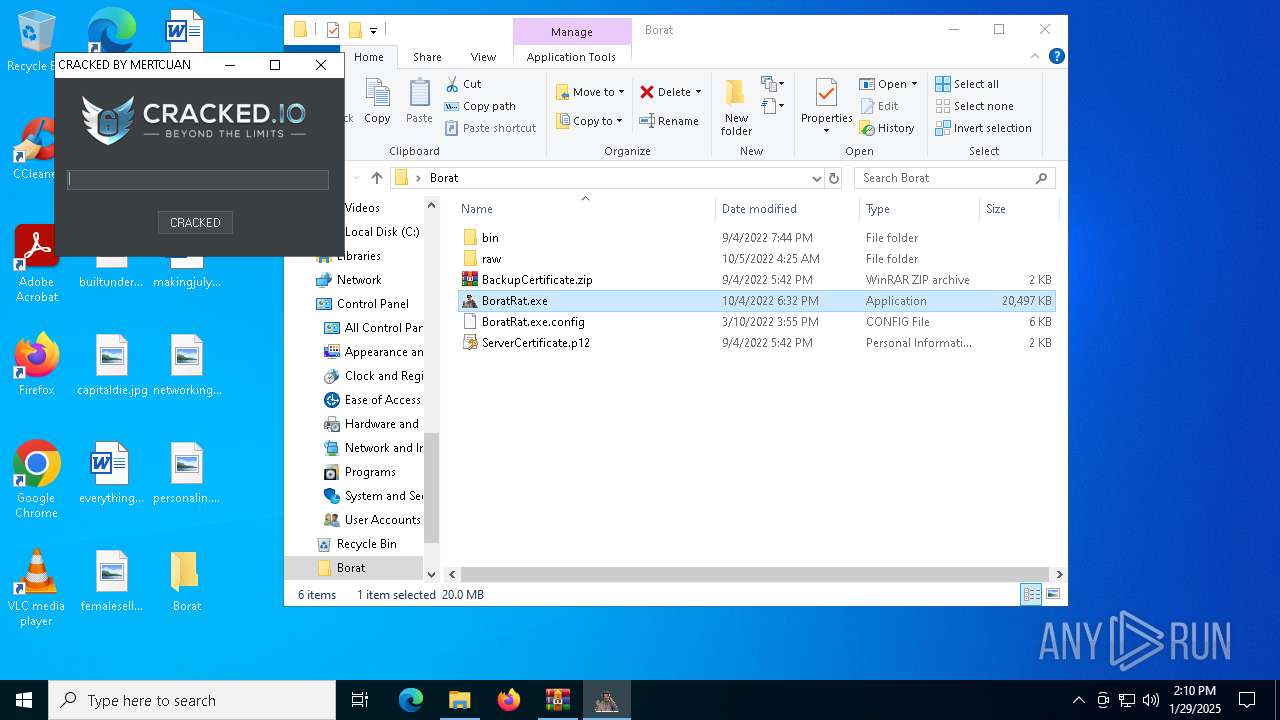
Task: Open Google Chrome desktop shortcut
Action: pyautogui.click(x=36, y=479)
